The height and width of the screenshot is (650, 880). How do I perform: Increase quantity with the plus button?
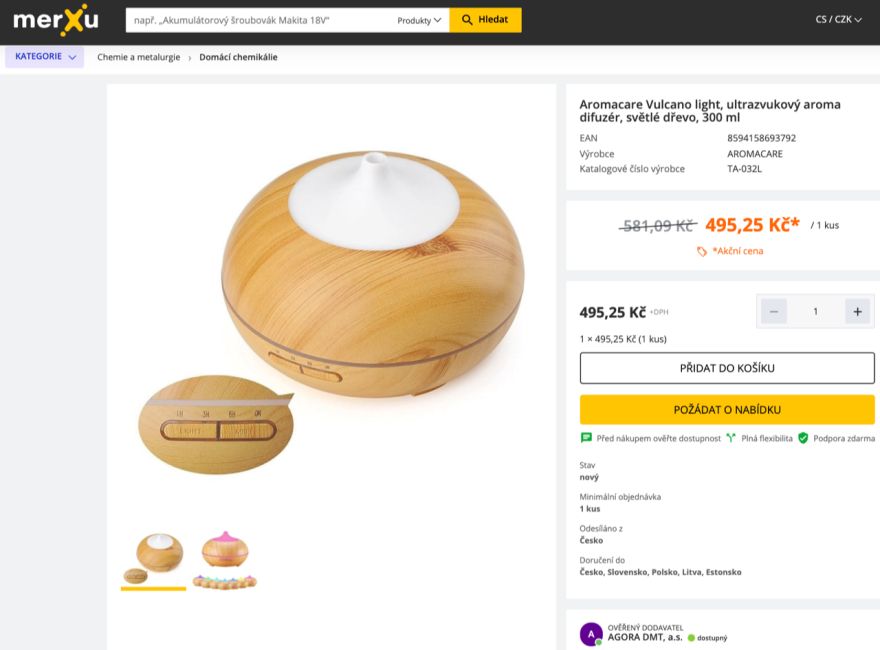[857, 312]
